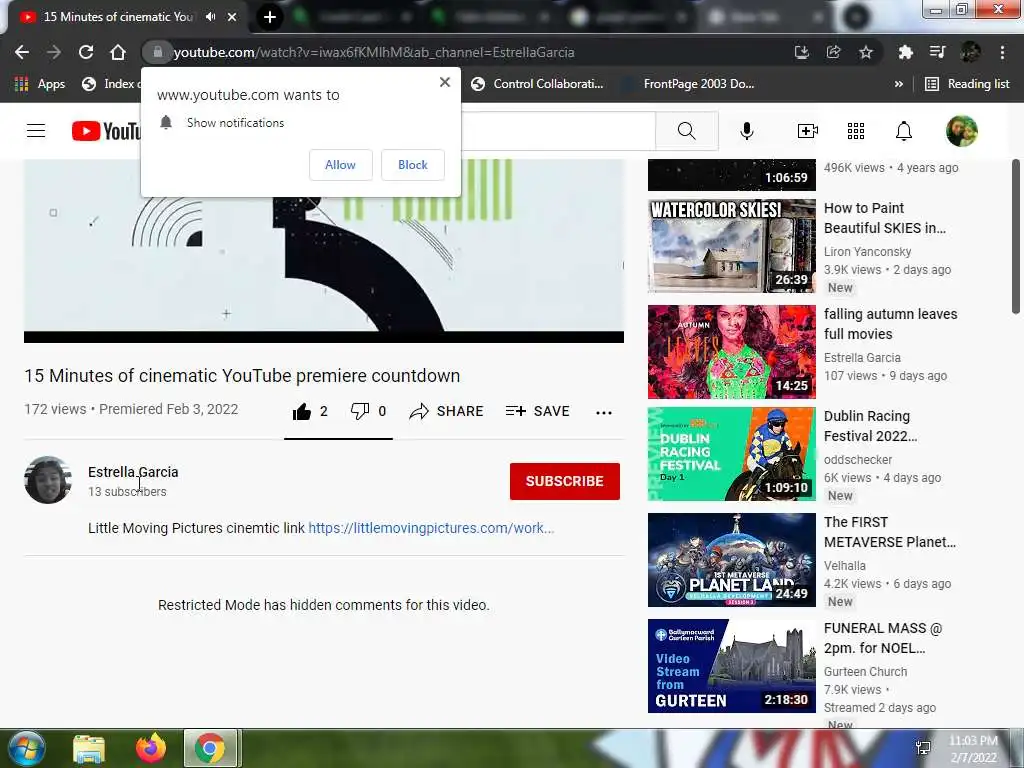Switch to Chrome in taskbar

pyautogui.click(x=210, y=748)
